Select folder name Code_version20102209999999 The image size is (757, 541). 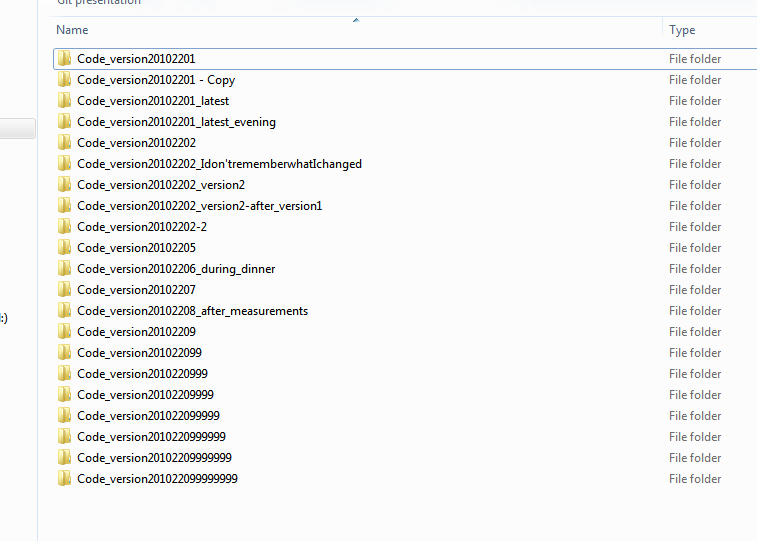tap(154, 458)
